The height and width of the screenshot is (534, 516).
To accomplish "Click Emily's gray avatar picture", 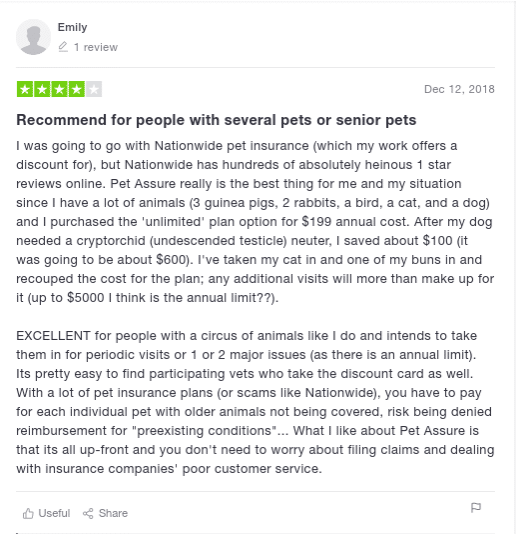I will (33, 37).
